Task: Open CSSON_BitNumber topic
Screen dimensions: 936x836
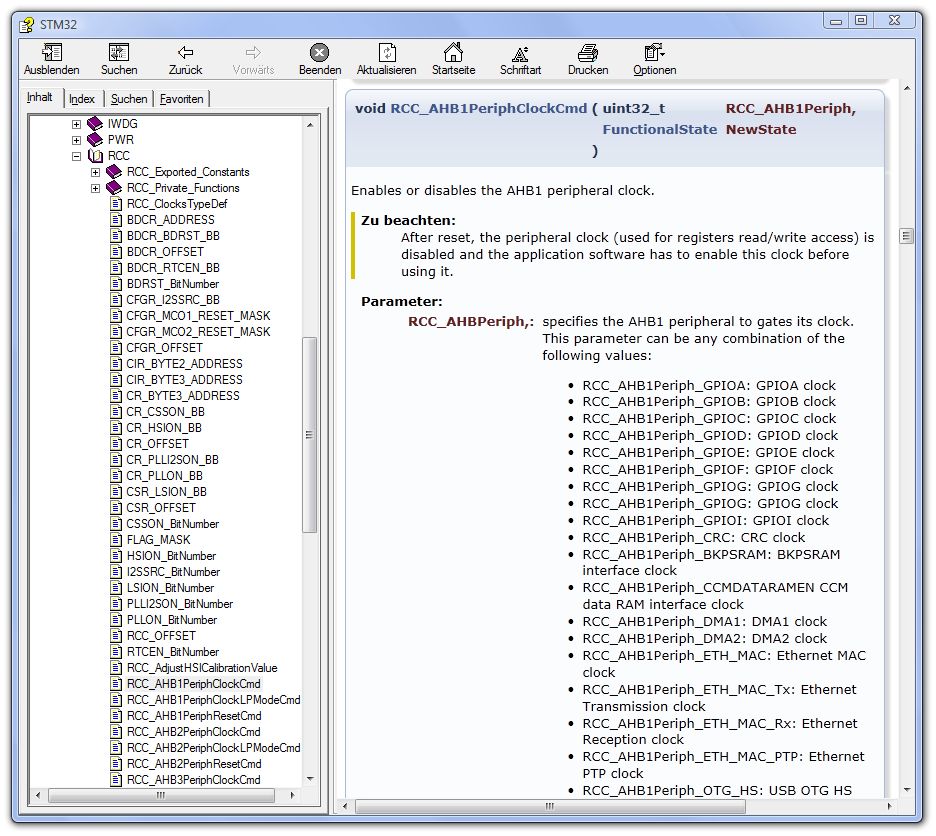Action: pos(173,524)
